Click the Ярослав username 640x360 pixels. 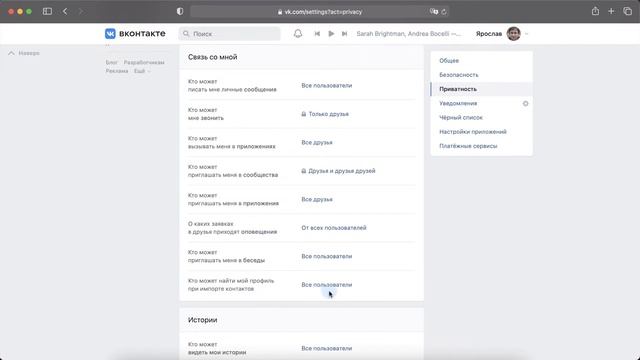pos(489,34)
